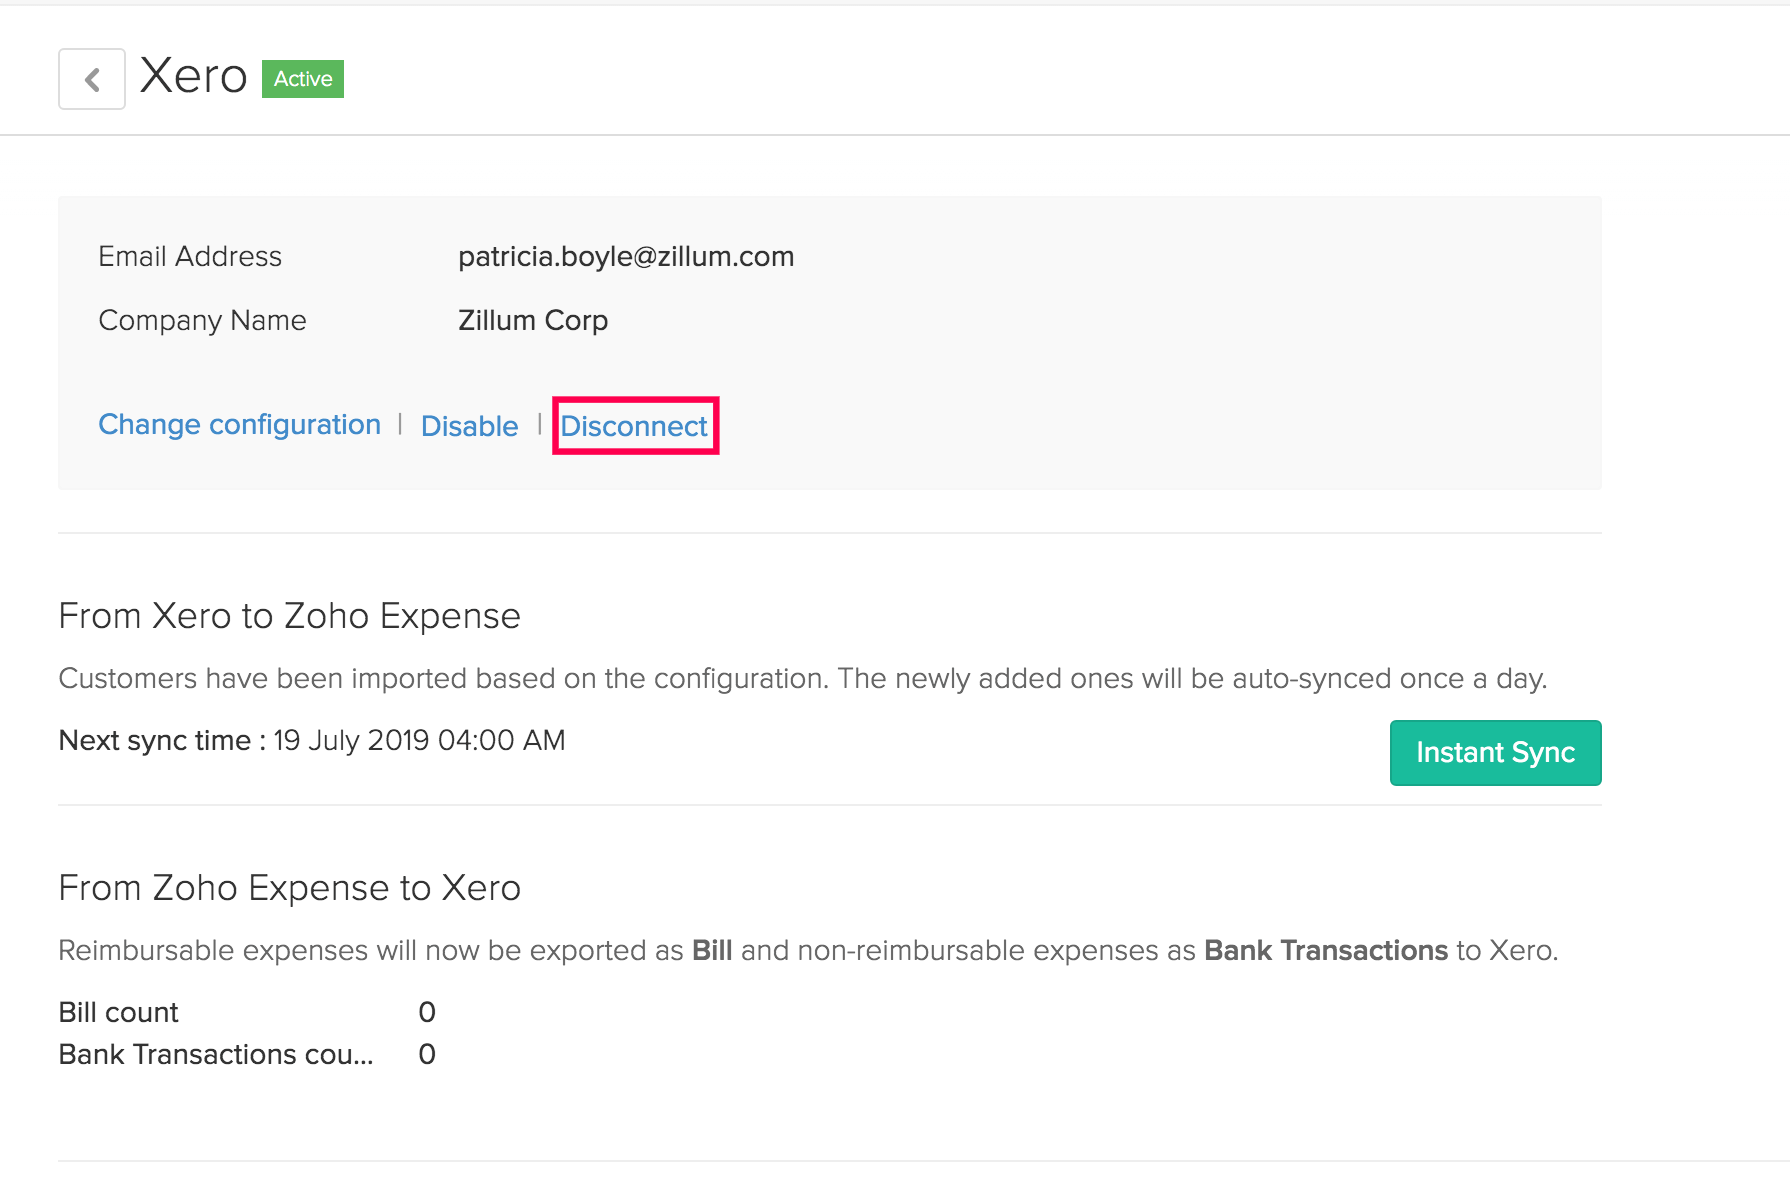Click the Disconnect link
This screenshot has width=1790, height=1202.
[x=634, y=426]
